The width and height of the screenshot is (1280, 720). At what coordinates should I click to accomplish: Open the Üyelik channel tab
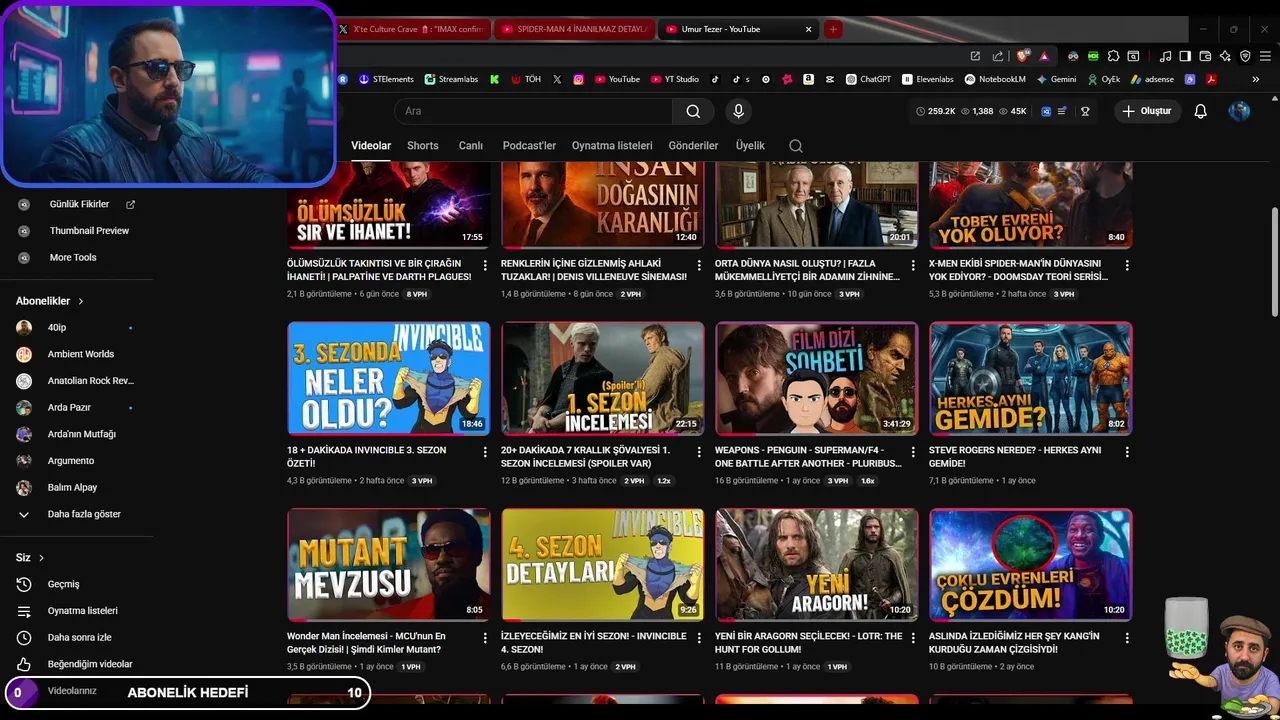pyautogui.click(x=750, y=146)
